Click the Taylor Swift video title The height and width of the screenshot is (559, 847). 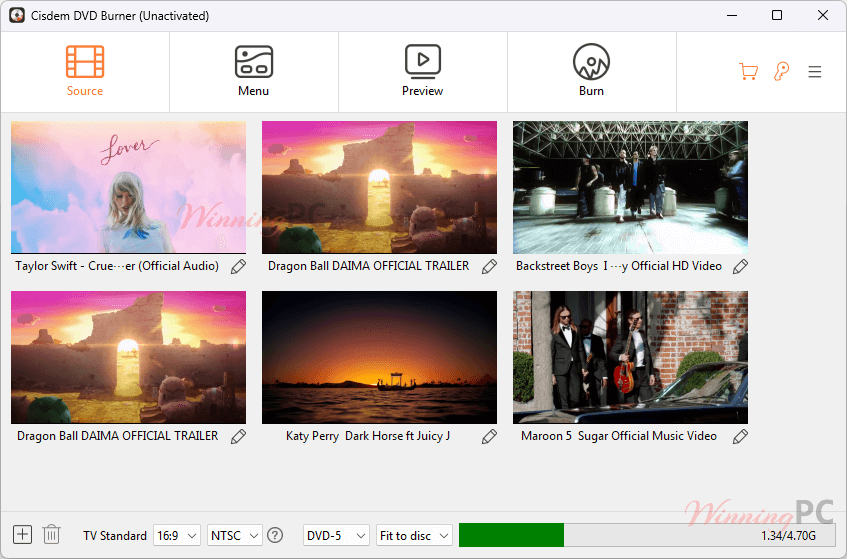(117, 266)
